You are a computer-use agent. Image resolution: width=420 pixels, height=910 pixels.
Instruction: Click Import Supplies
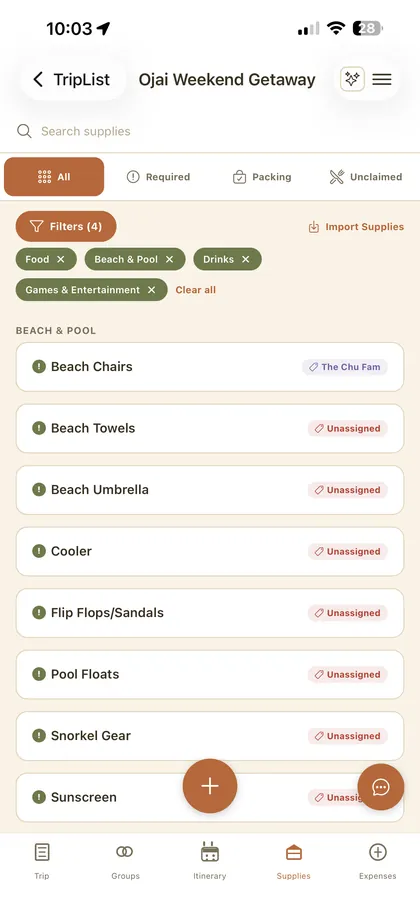point(356,227)
